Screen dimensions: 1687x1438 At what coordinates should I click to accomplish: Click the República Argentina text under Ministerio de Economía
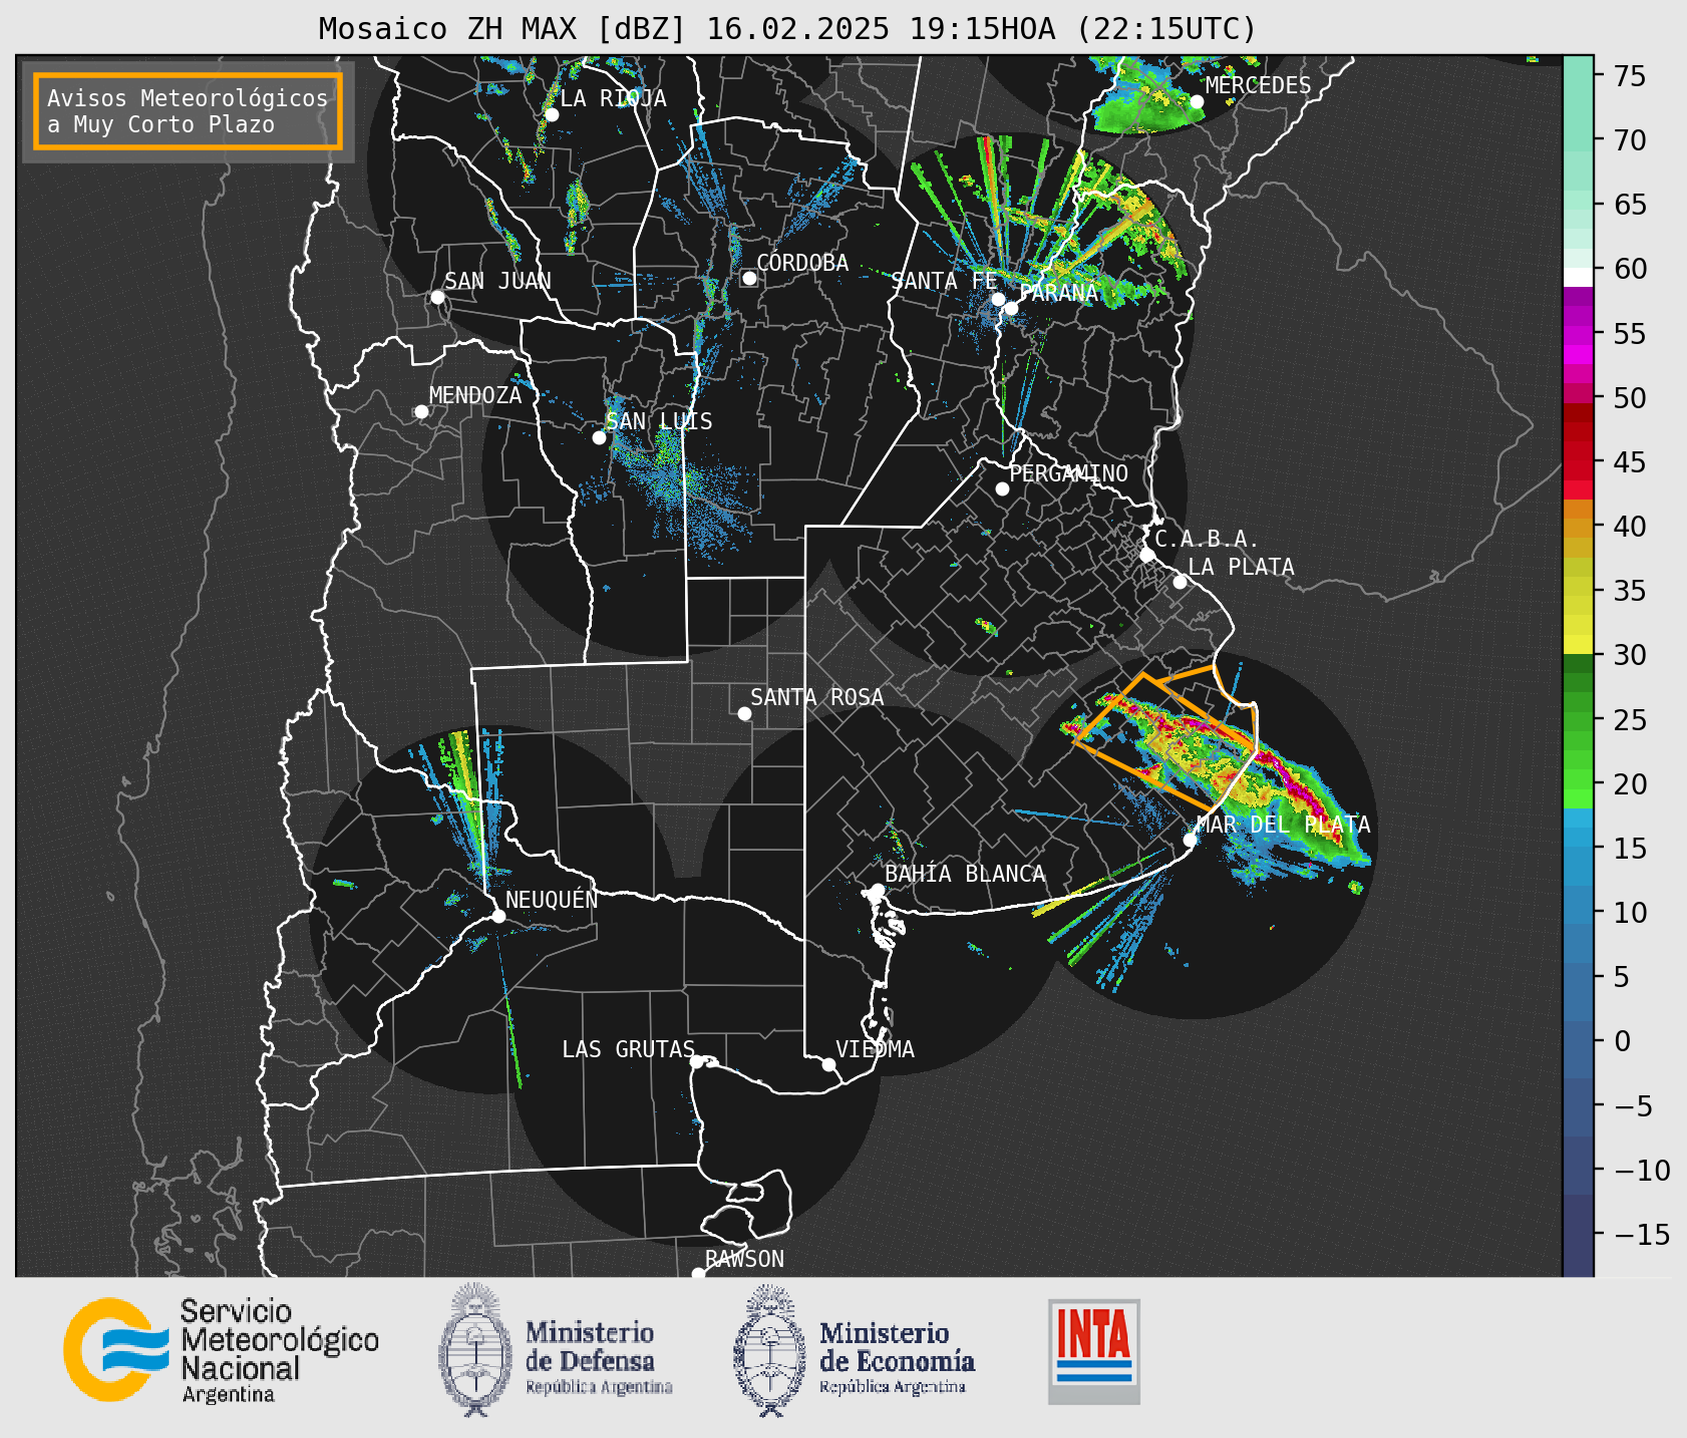coord(892,1387)
